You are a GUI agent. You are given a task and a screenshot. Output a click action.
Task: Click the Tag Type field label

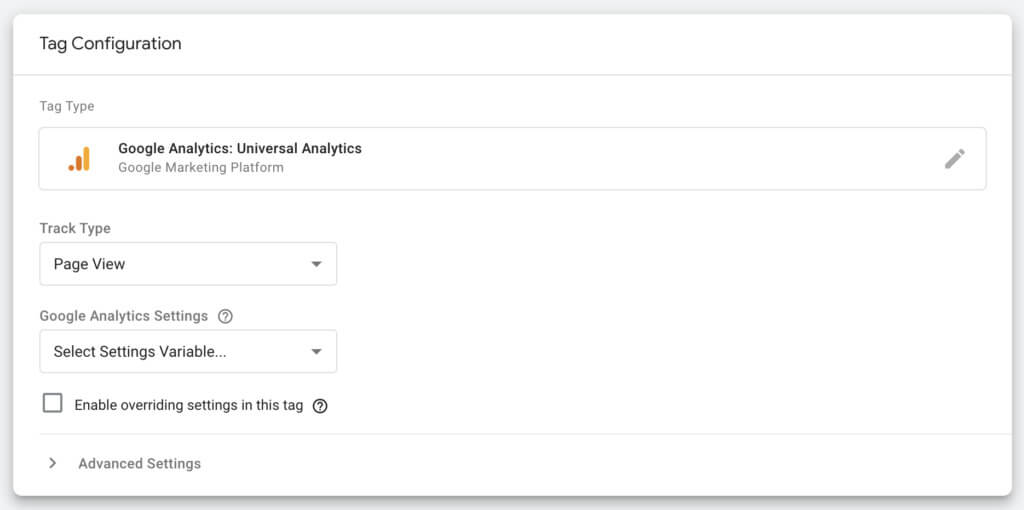point(67,106)
